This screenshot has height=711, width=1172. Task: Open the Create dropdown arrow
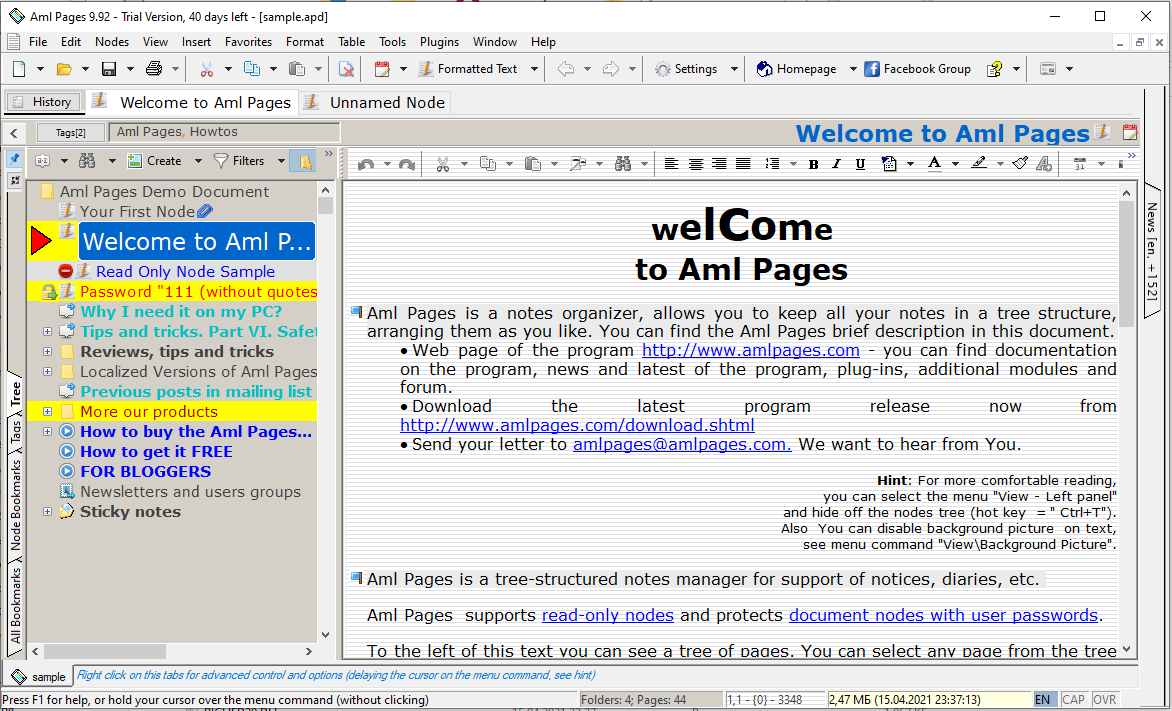point(198,161)
